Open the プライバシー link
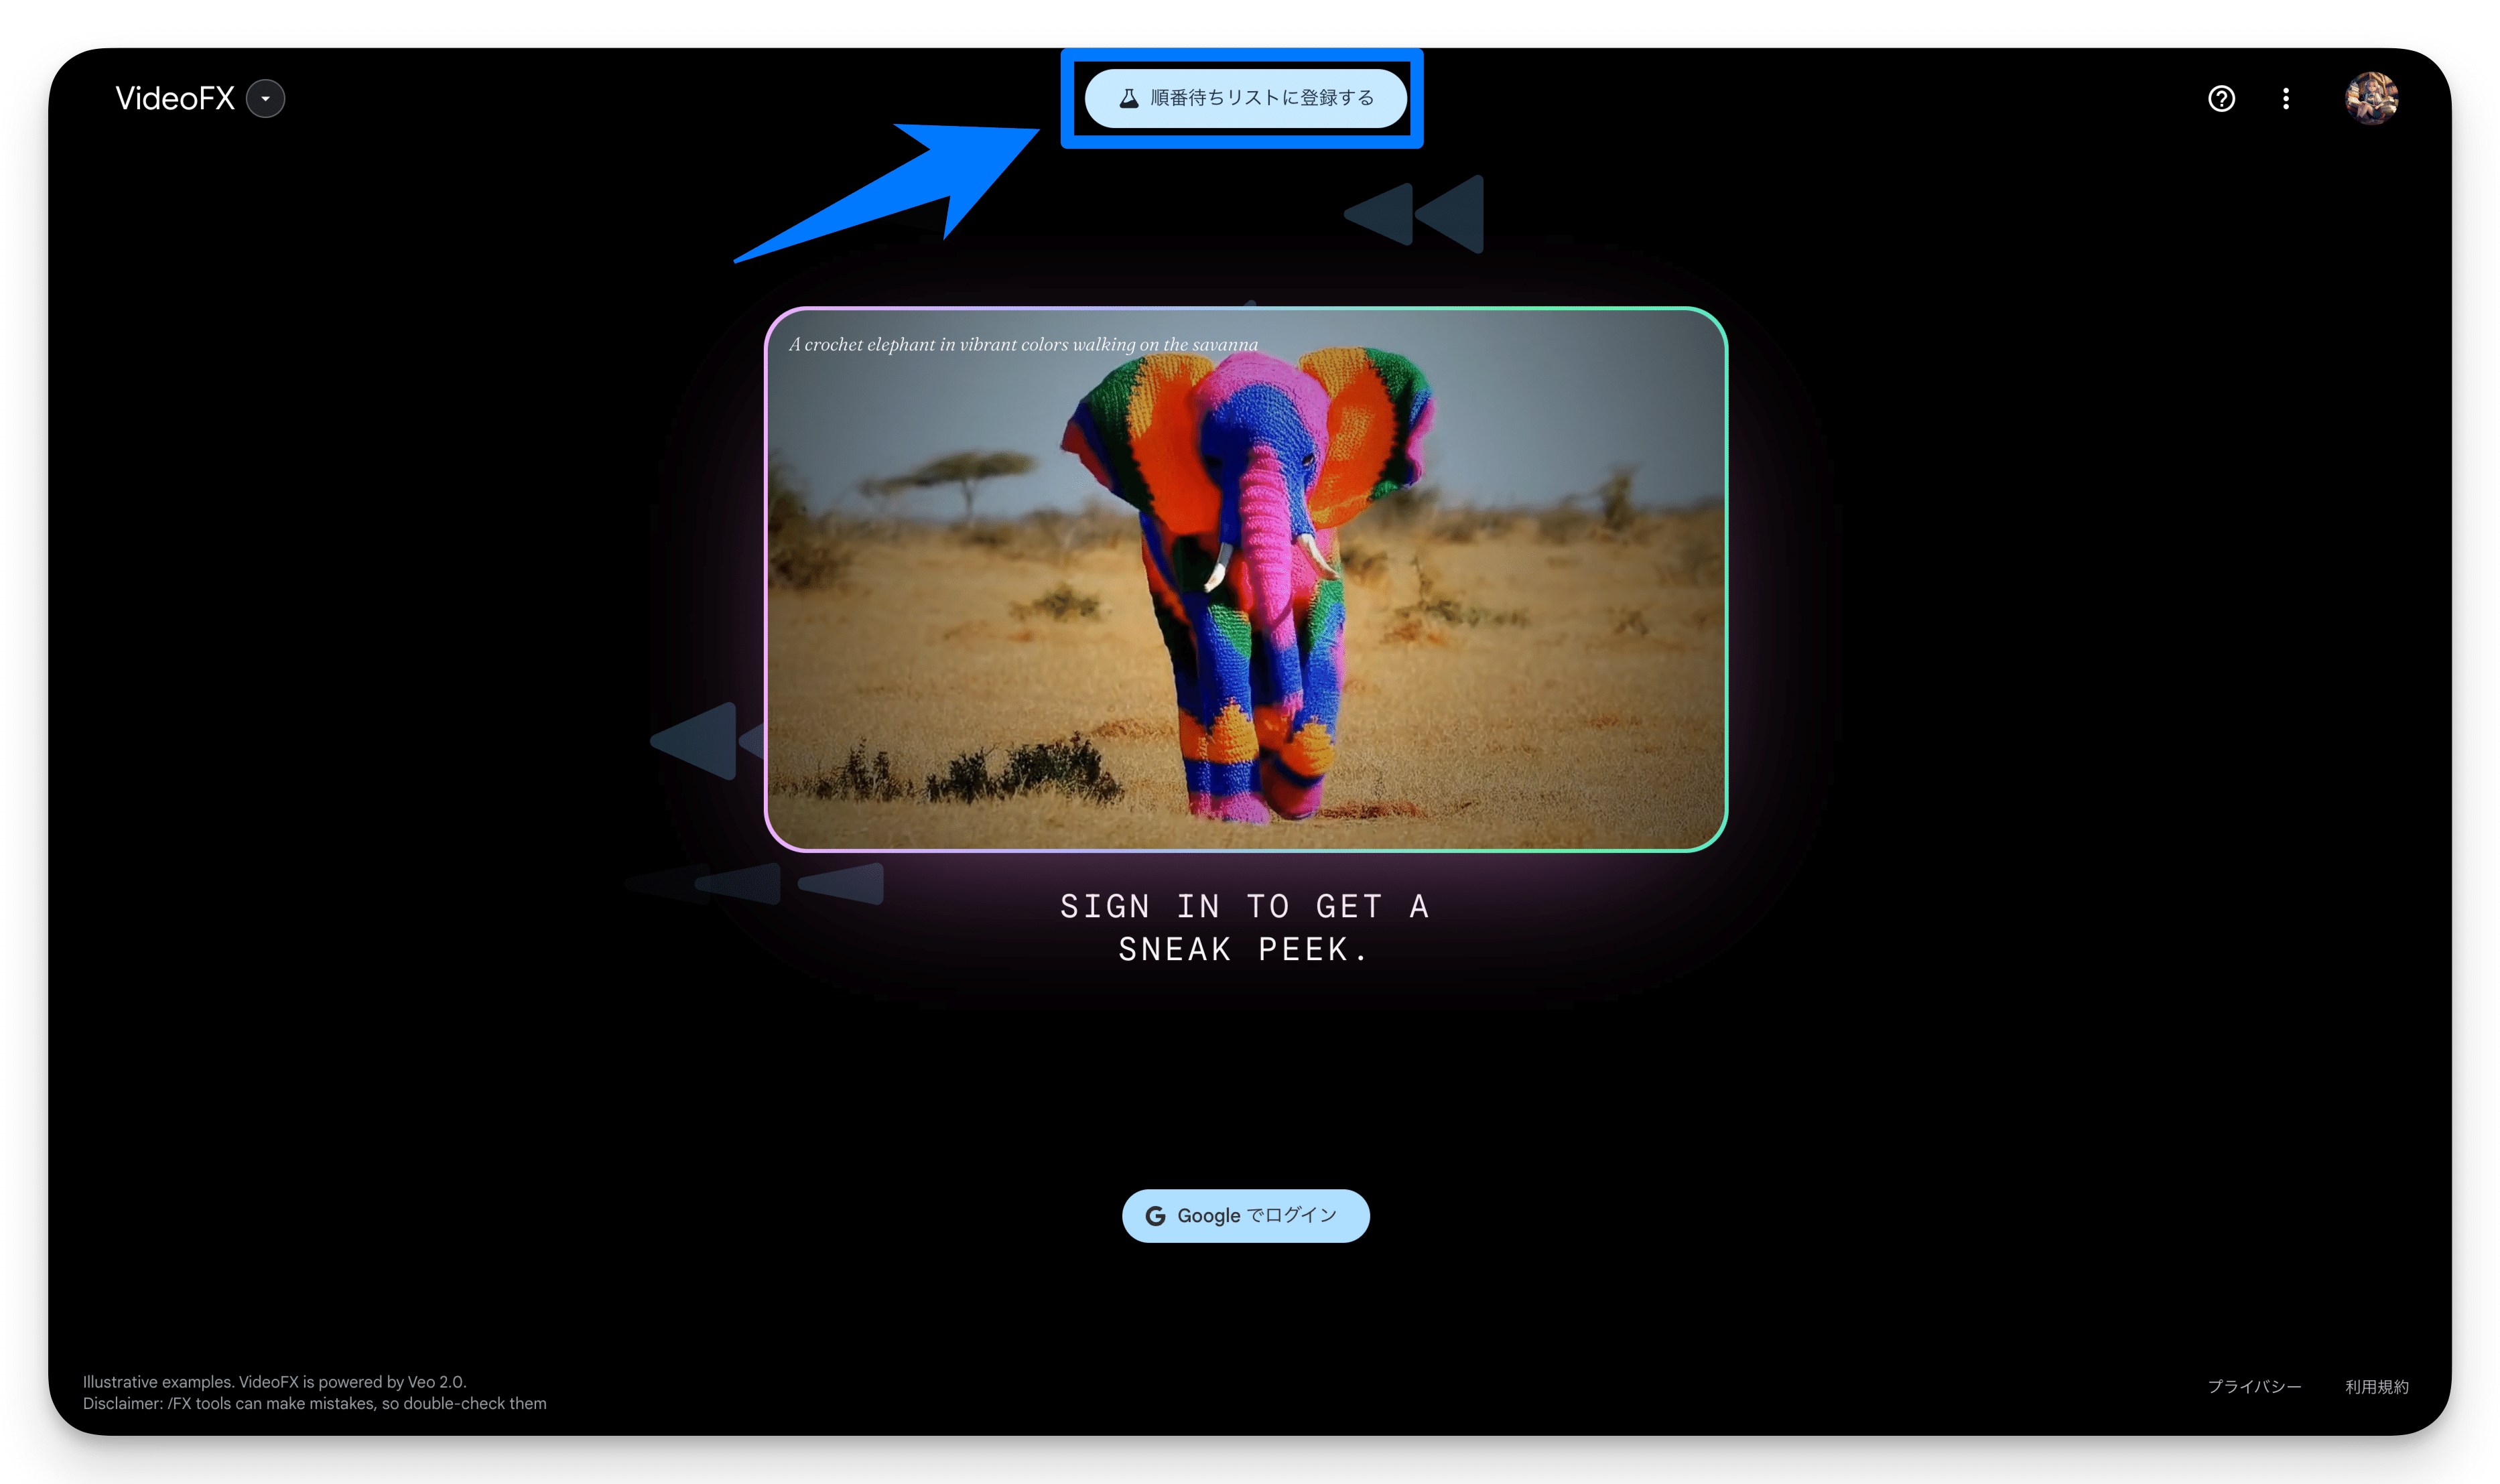The width and height of the screenshot is (2500, 1484). [x=2254, y=1386]
